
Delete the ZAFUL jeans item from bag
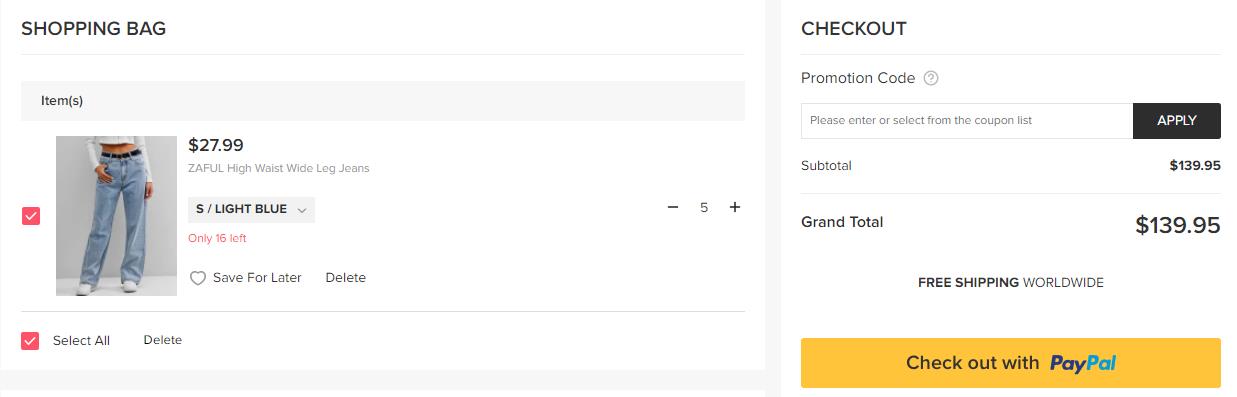(x=346, y=278)
